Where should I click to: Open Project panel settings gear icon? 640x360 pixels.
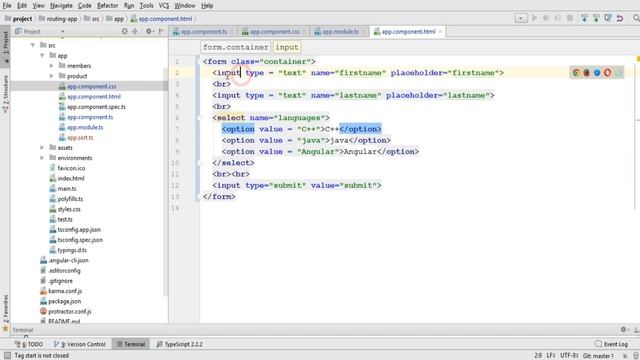coord(149,31)
